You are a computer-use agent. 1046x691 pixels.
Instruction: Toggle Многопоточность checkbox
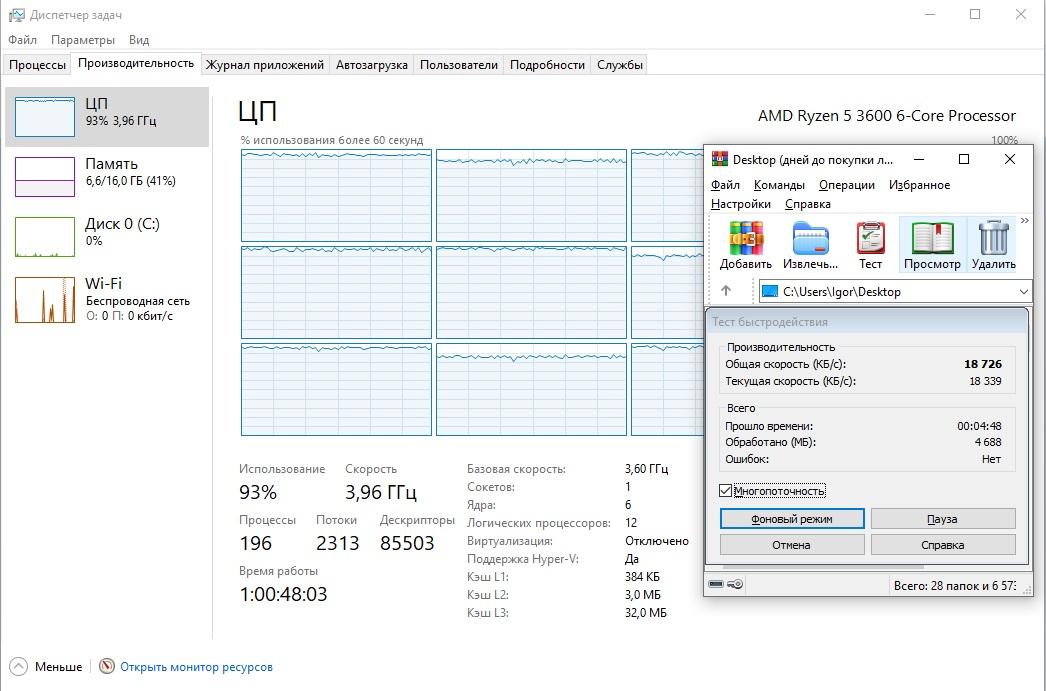pos(726,491)
